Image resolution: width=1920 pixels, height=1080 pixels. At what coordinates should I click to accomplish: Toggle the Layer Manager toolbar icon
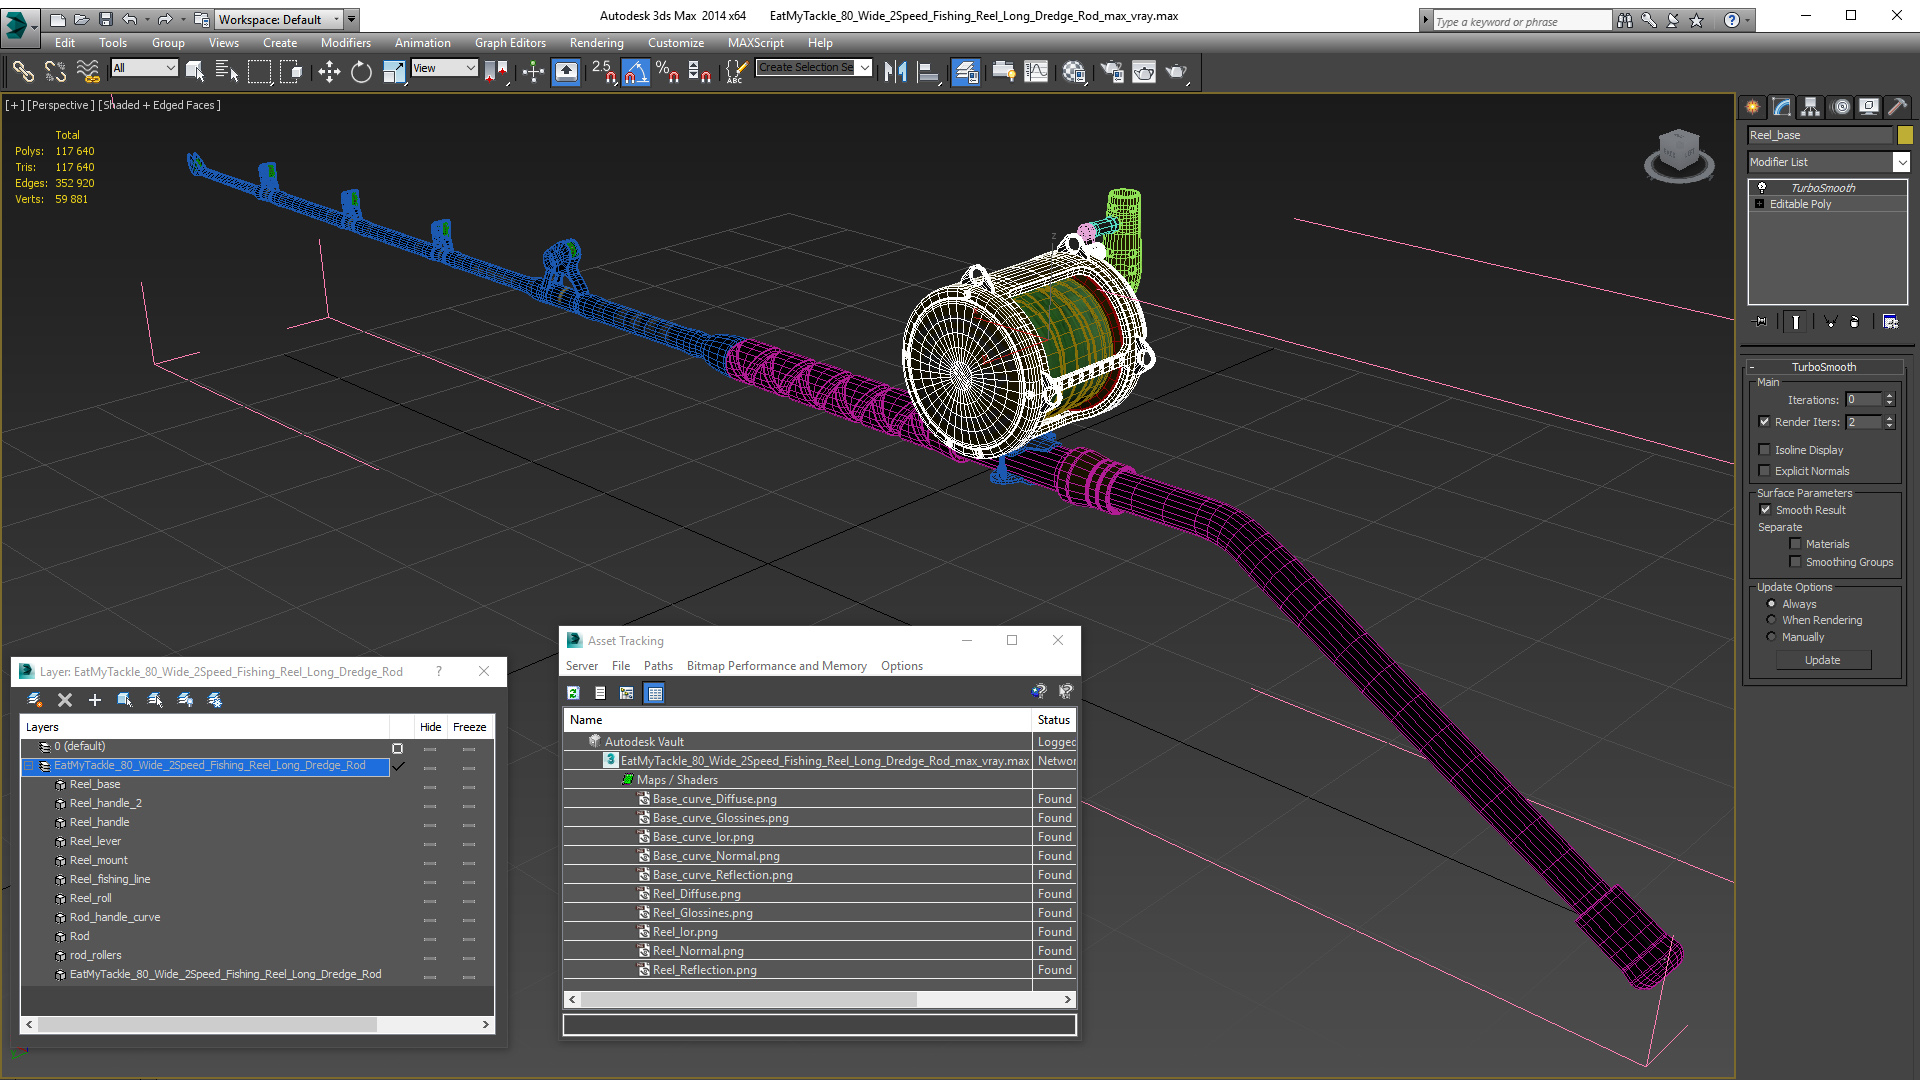[x=965, y=72]
